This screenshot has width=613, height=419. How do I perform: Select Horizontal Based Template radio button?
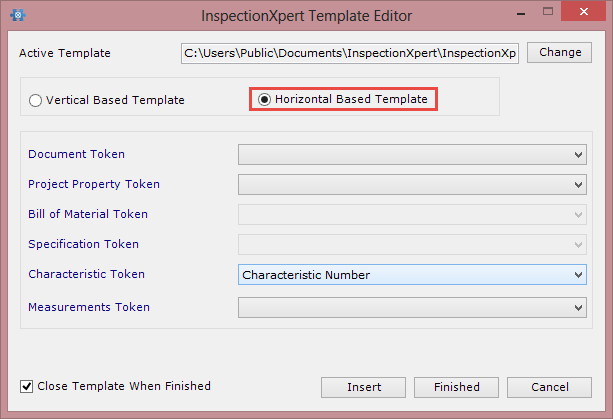[x=264, y=100]
